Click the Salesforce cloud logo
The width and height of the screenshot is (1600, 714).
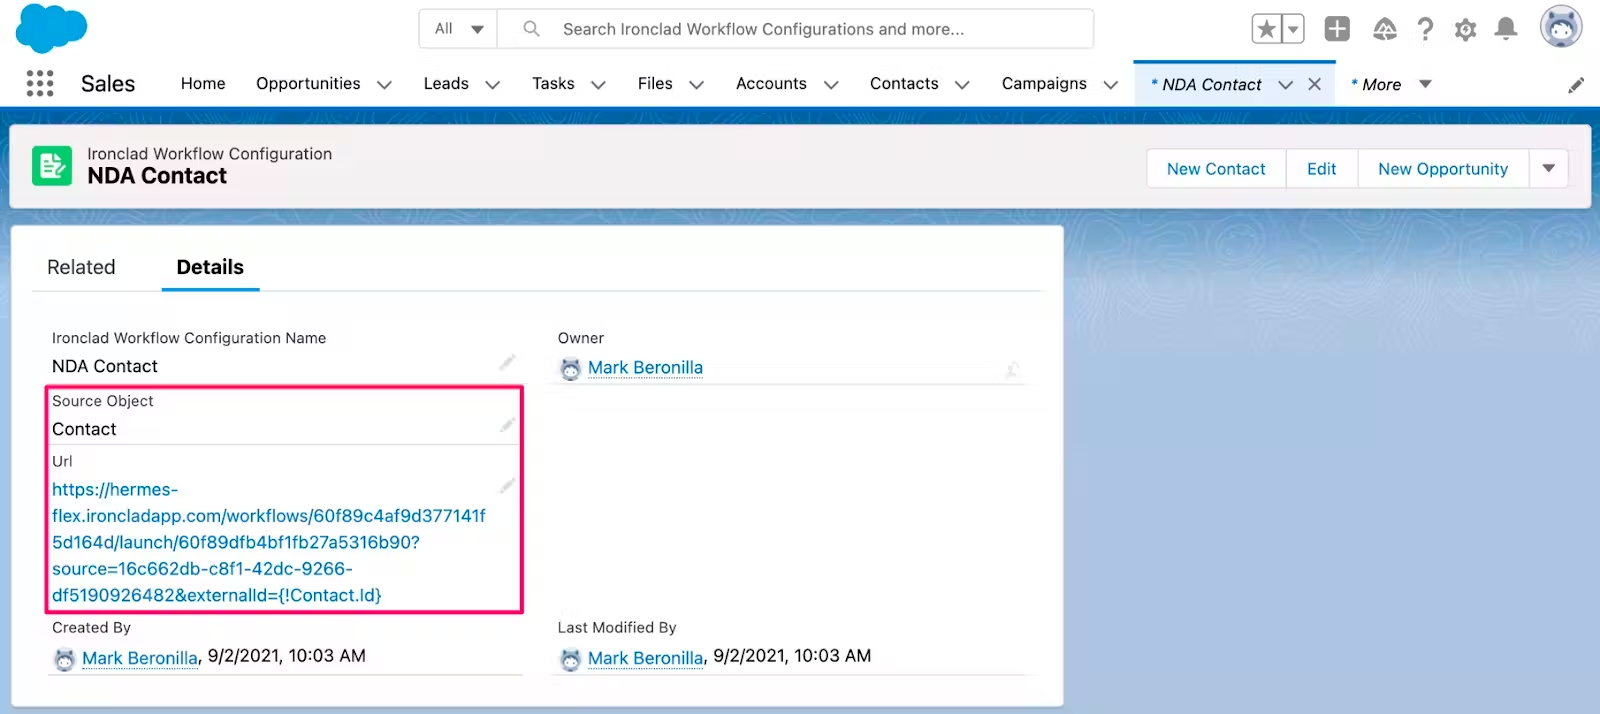pos(51,27)
